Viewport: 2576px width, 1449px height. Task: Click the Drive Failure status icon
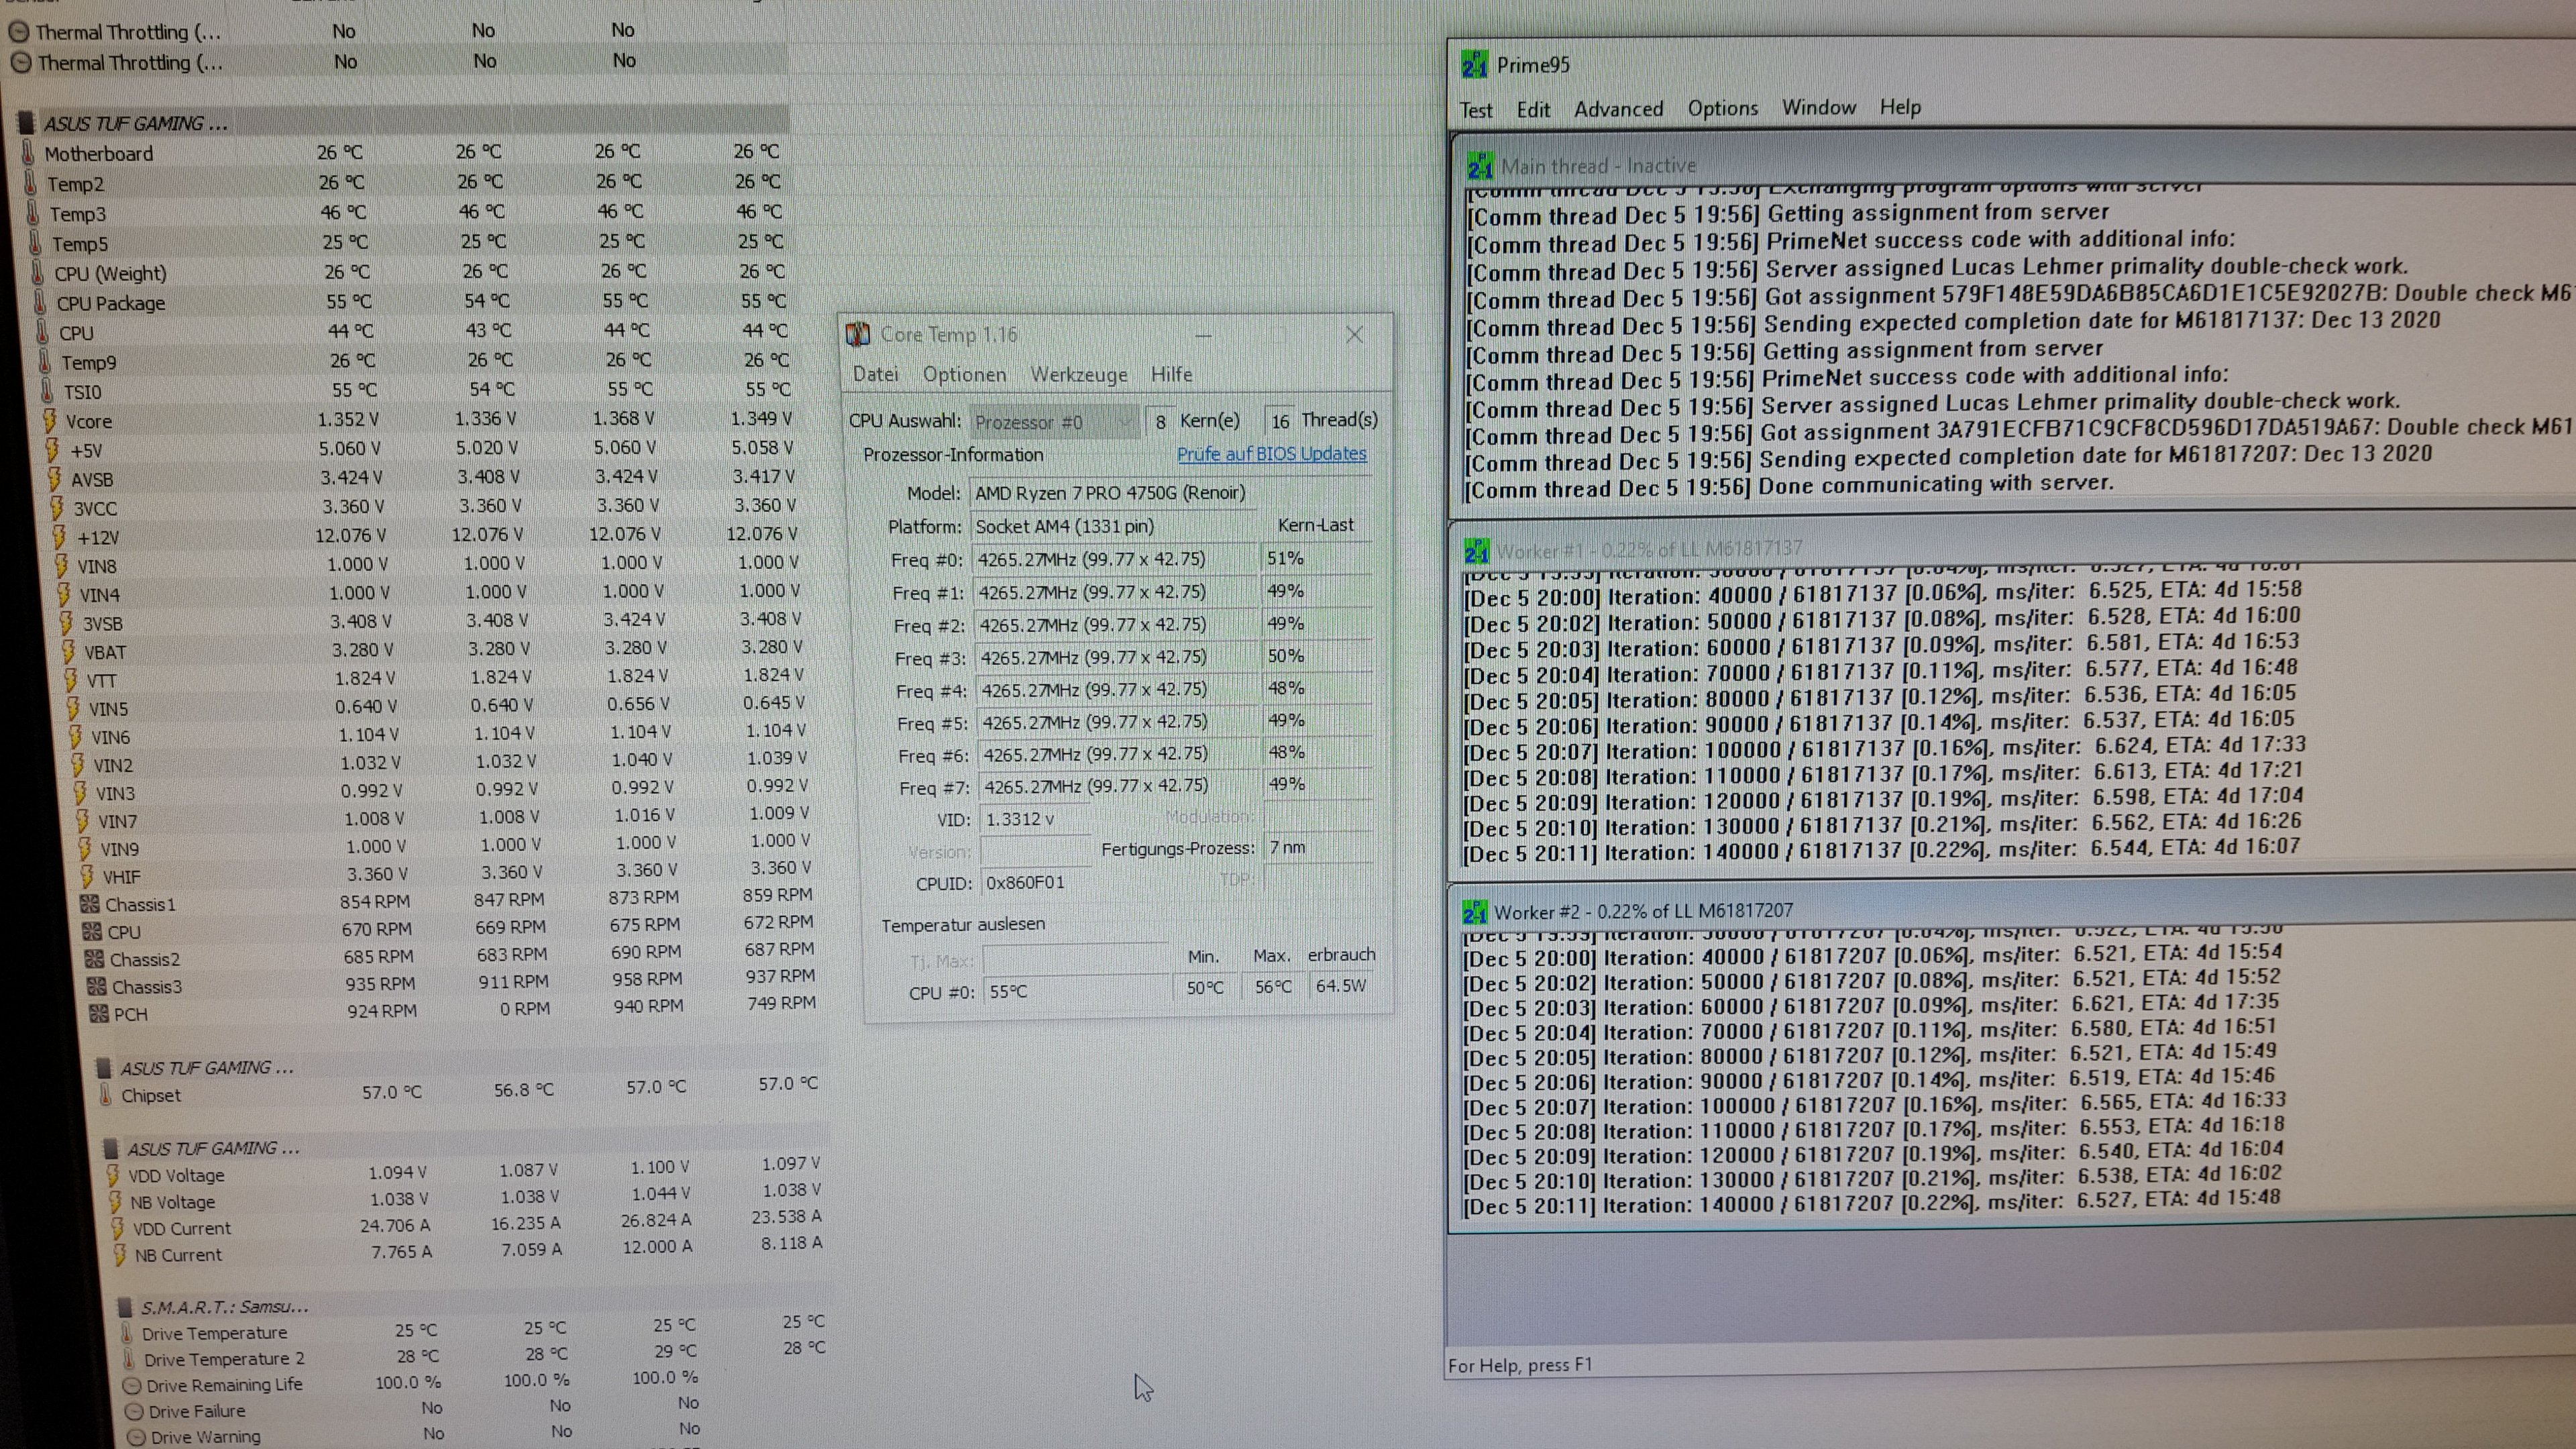(133, 1411)
